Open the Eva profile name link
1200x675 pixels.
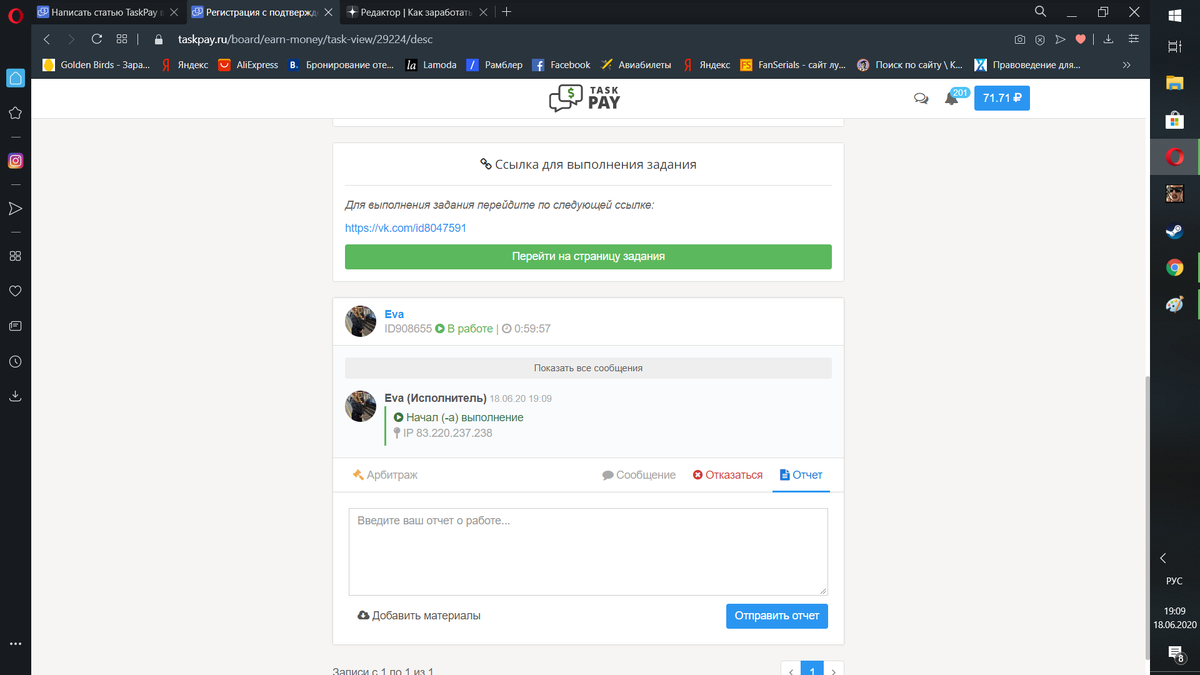tap(394, 314)
